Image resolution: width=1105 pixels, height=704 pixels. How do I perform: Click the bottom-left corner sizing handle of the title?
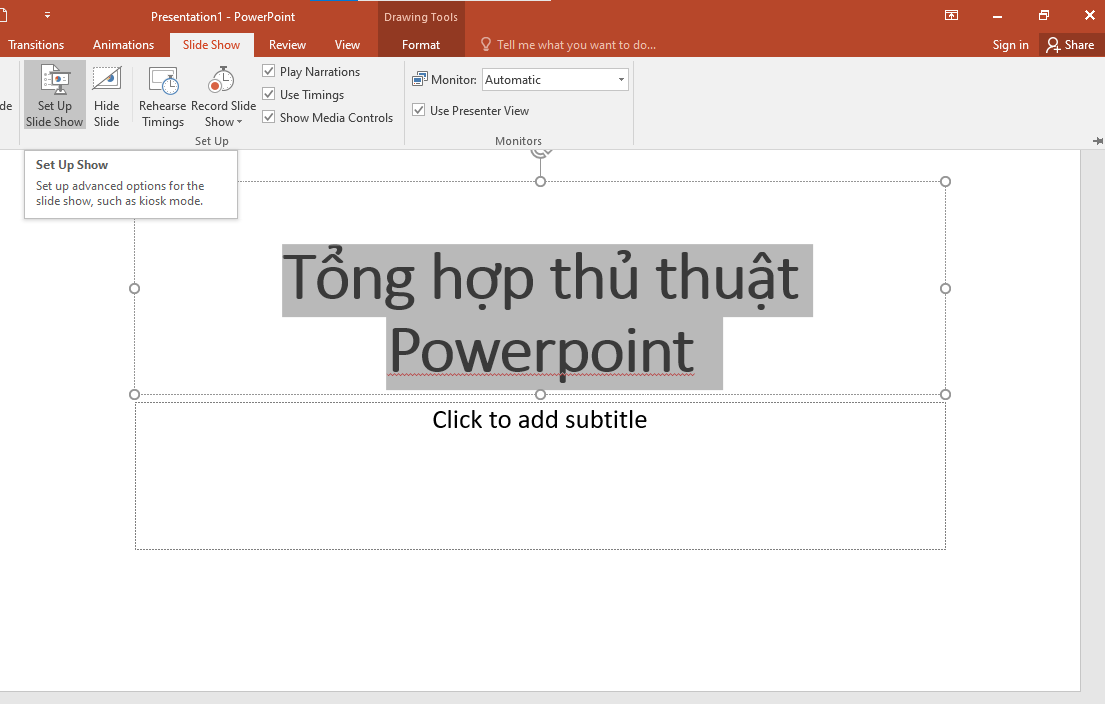135,395
